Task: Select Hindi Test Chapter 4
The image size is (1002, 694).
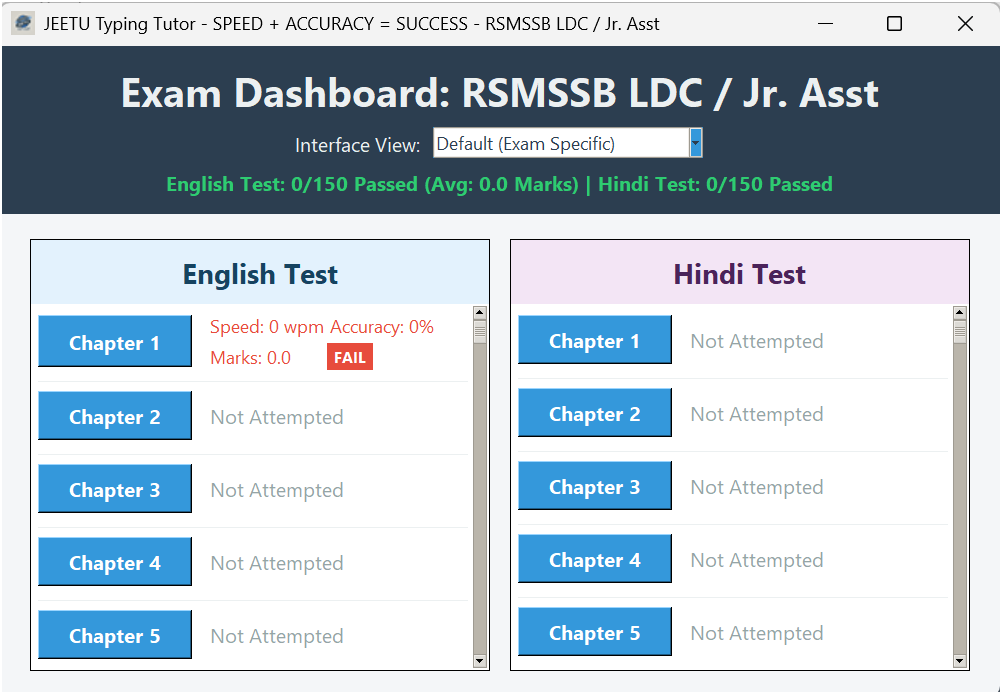Action: tap(595, 560)
